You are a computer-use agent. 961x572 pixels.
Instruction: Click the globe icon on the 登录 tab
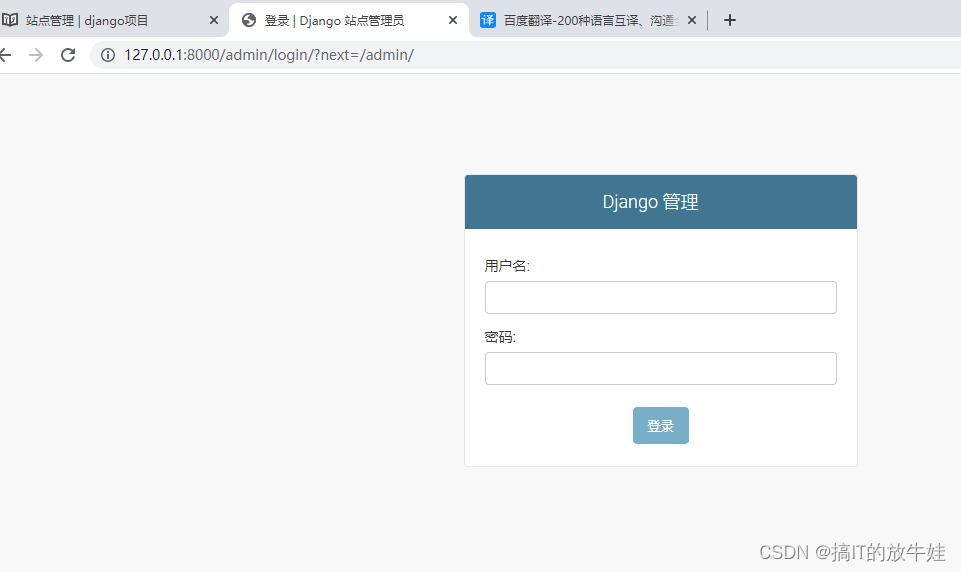pyautogui.click(x=249, y=20)
